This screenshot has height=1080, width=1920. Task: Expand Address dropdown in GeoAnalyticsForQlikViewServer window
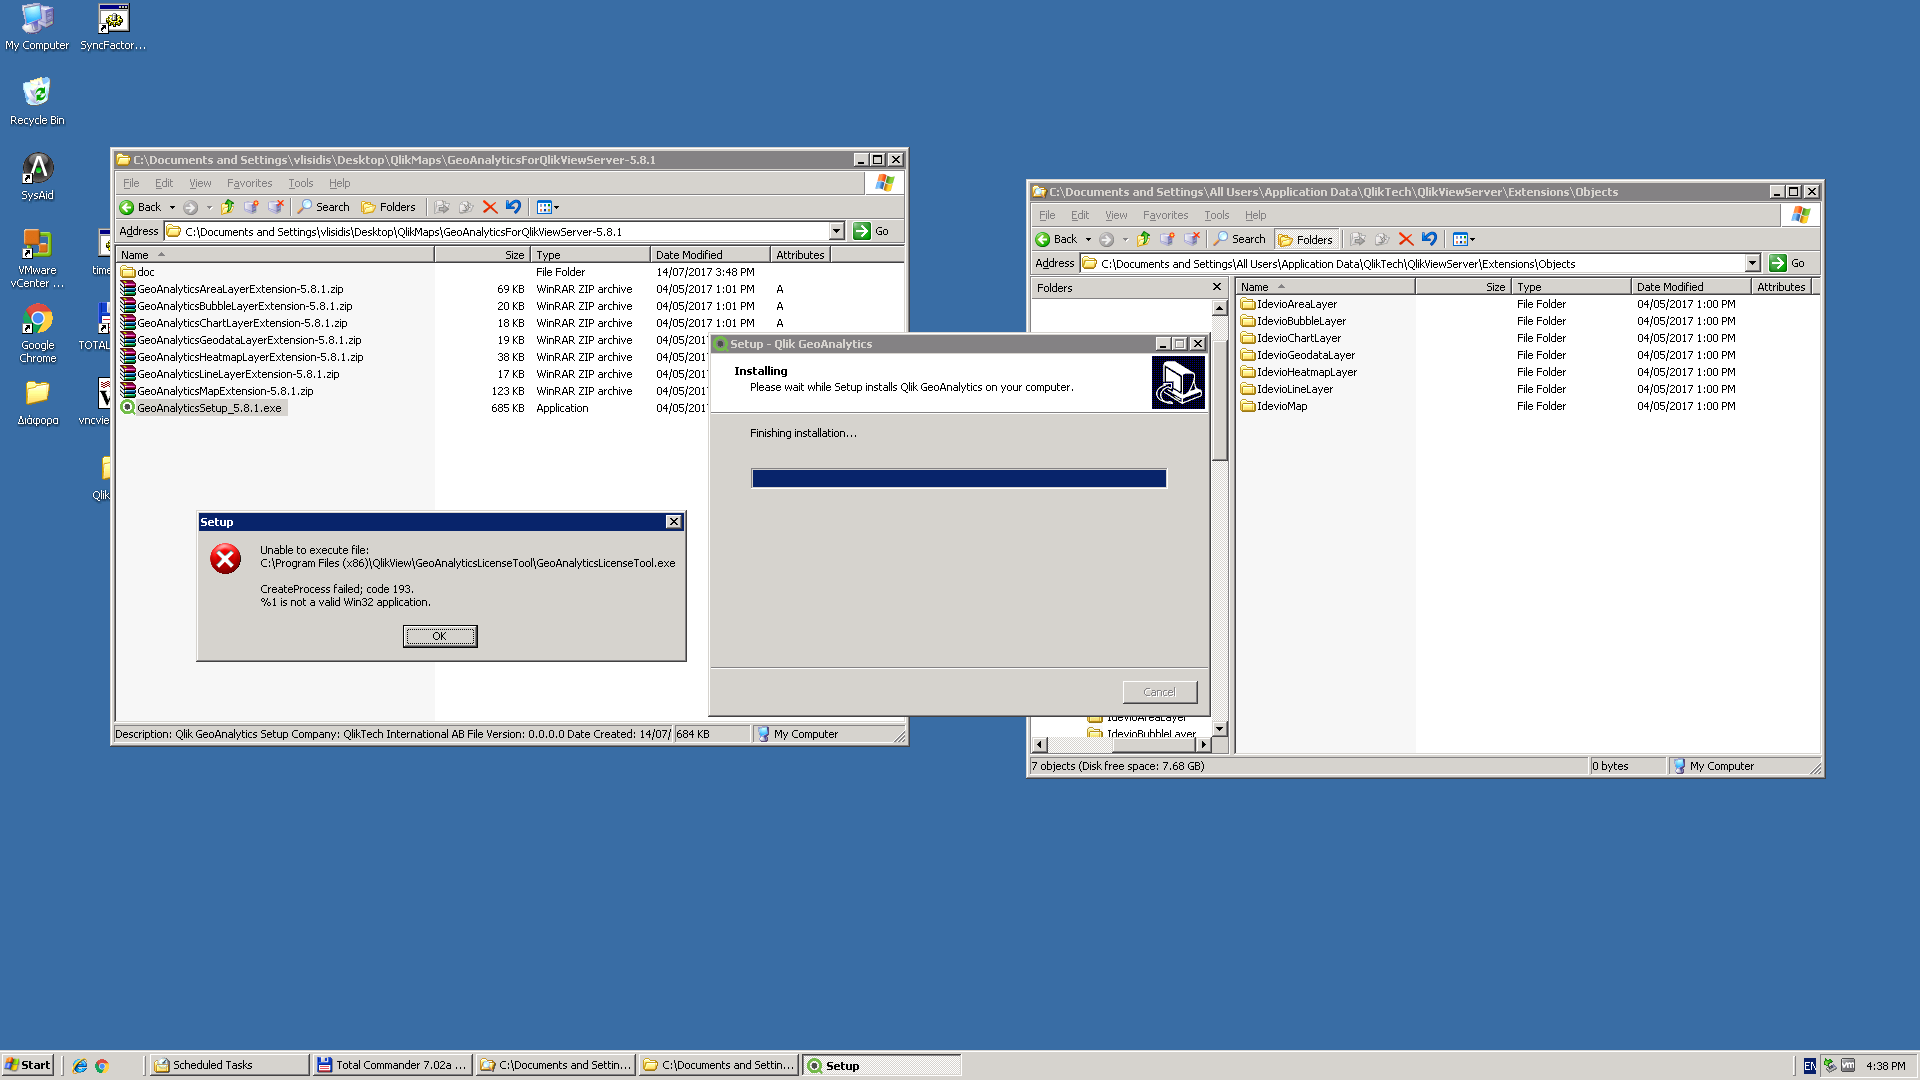pyautogui.click(x=837, y=231)
